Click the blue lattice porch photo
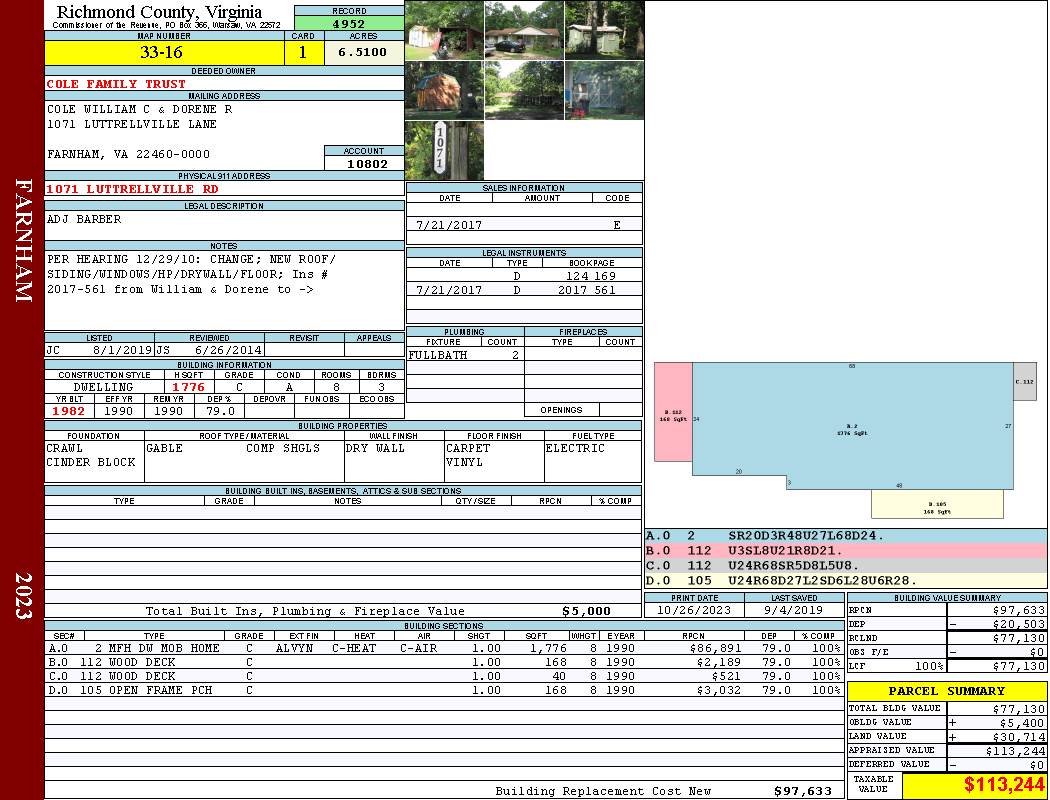1050x800 pixels. pos(604,91)
